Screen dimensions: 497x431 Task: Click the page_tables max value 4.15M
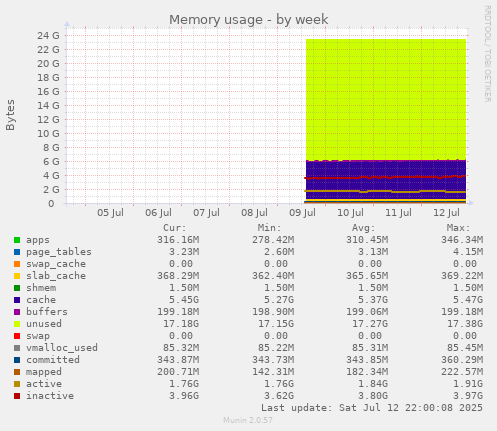pos(468,252)
